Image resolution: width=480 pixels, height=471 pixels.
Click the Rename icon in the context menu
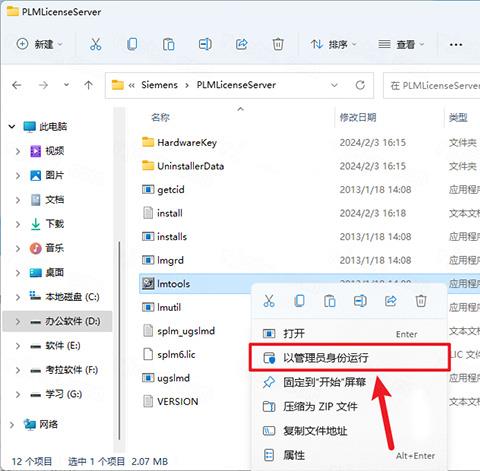pyautogui.click(x=360, y=301)
